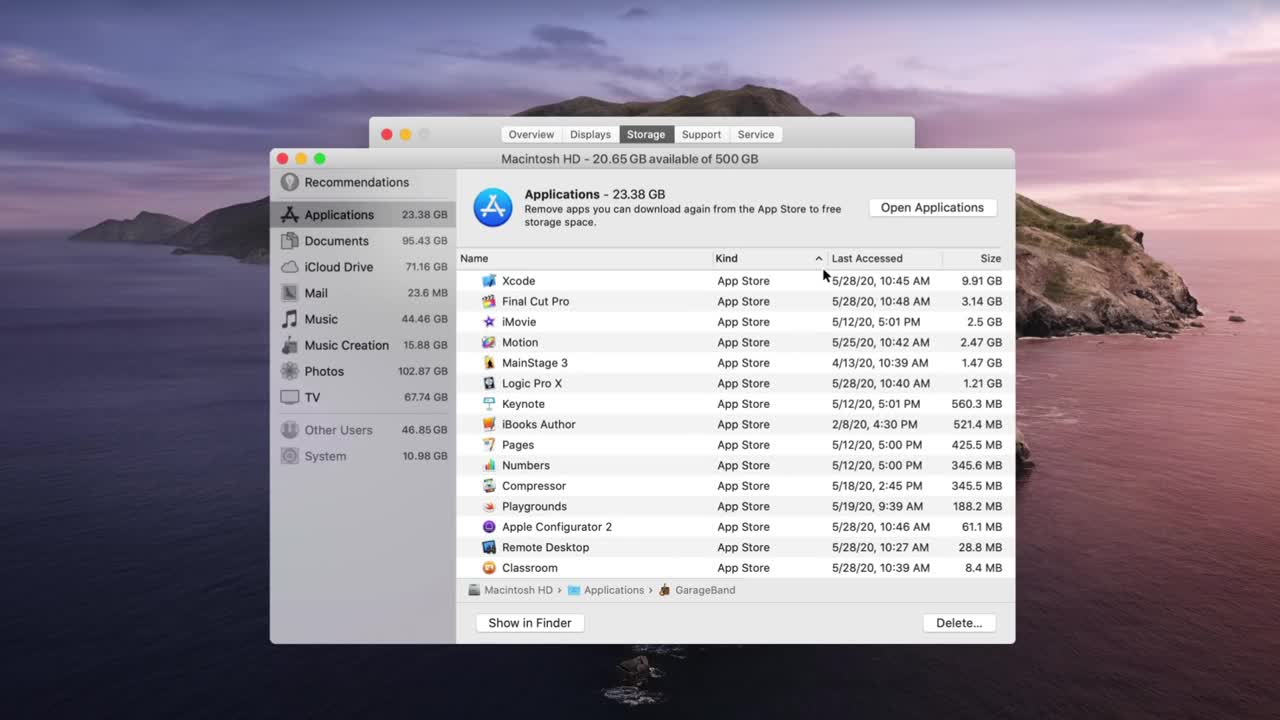Click the Final Cut Pro app icon
Screen dimensions: 1280x720
click(x=489, y=301)
